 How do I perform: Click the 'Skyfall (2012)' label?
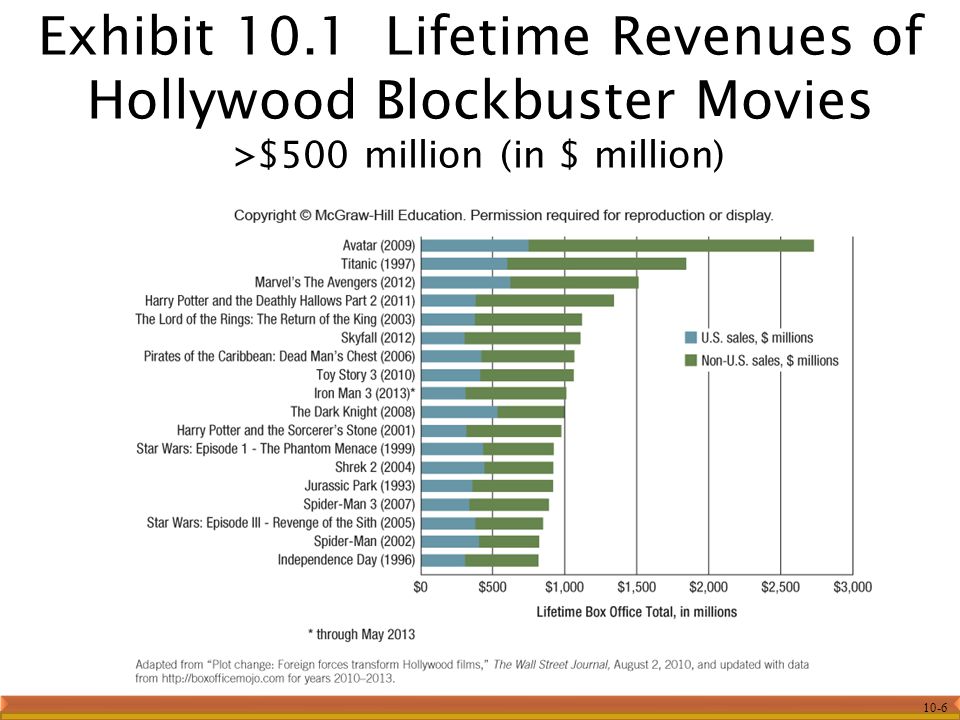(378, 338)
